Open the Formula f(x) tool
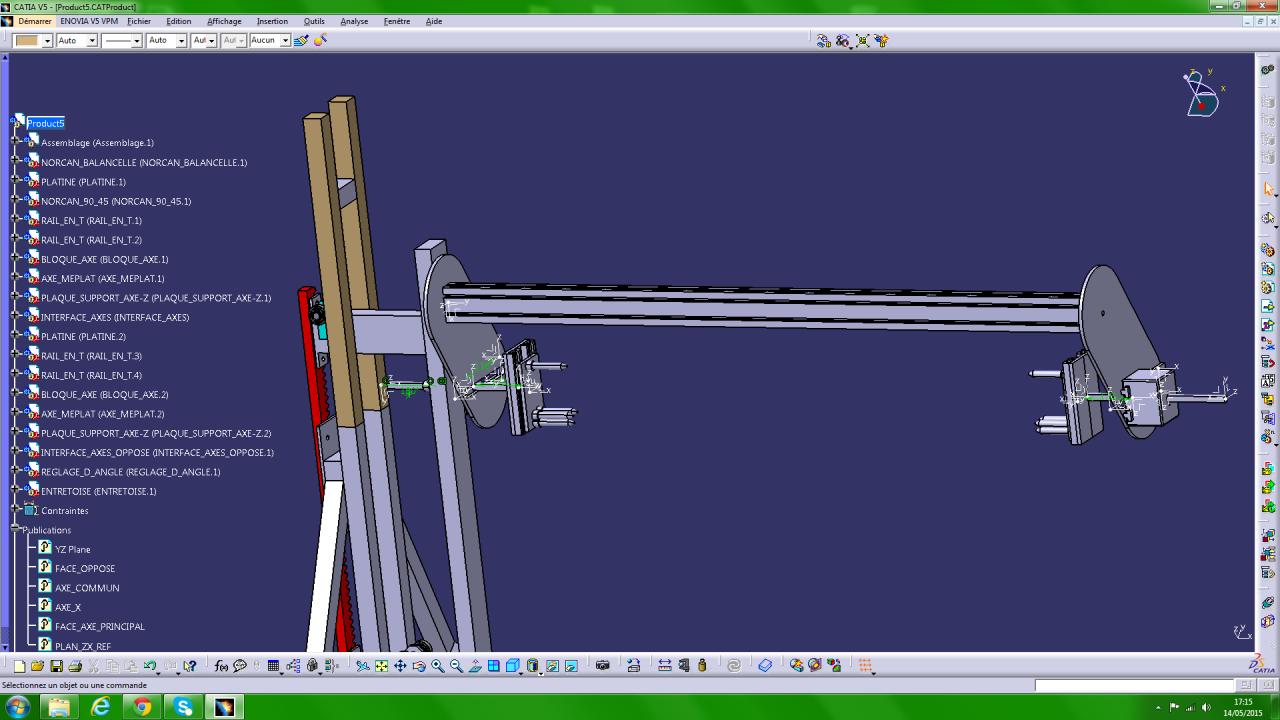Viewport: 1280px width, 720px height. (x=221, y=666)
